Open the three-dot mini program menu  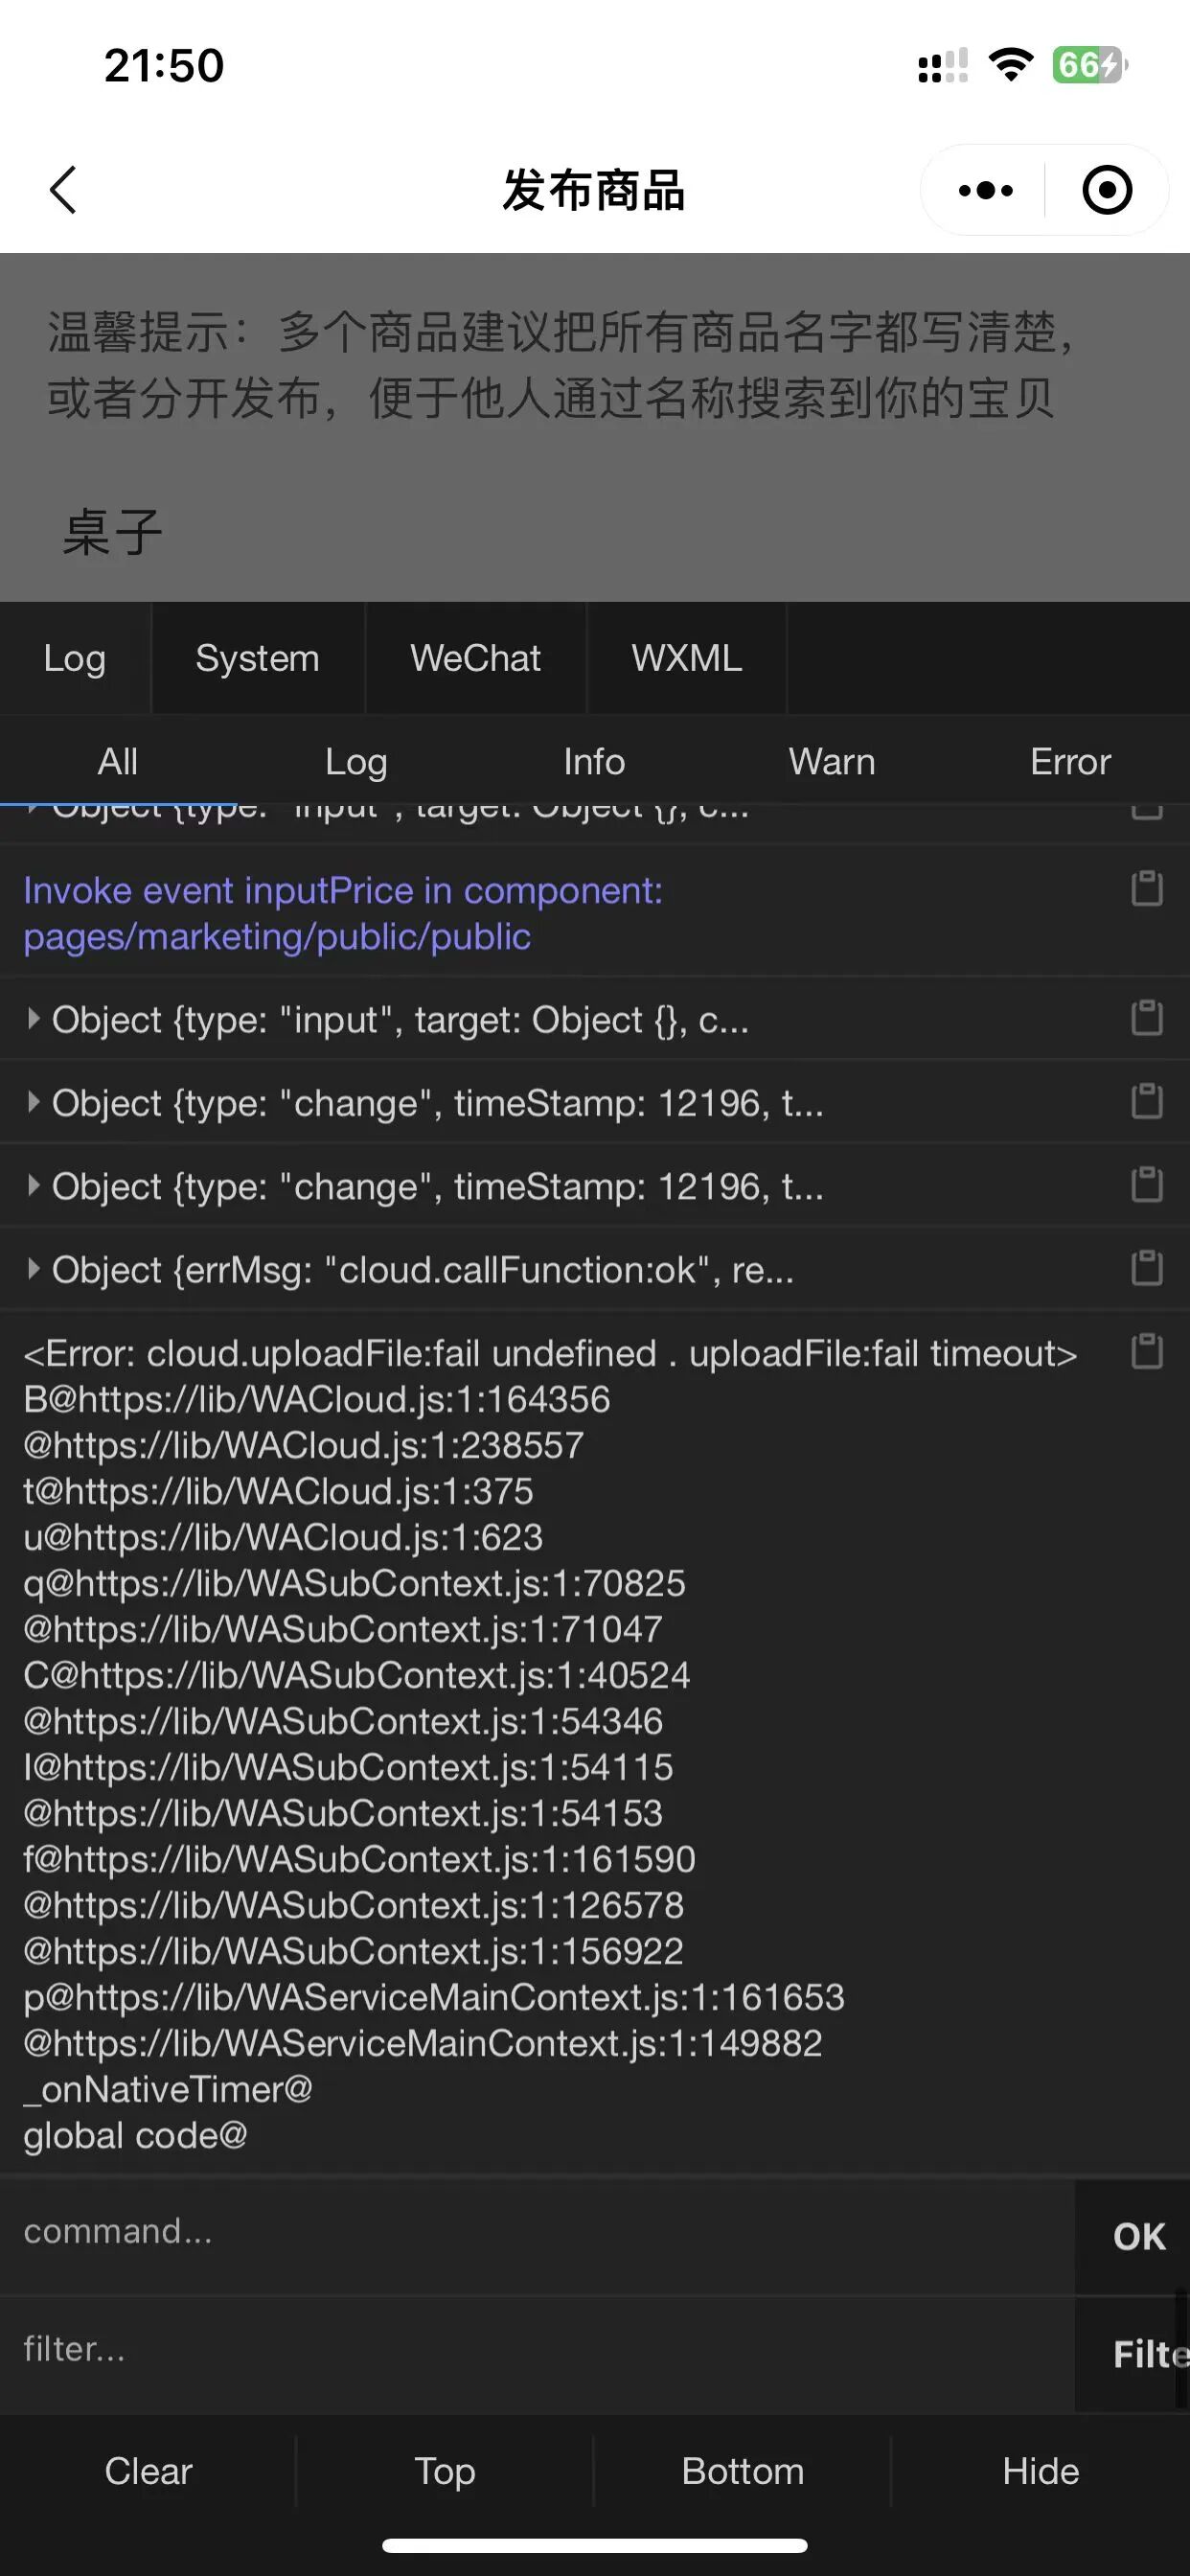coord(985,190)
